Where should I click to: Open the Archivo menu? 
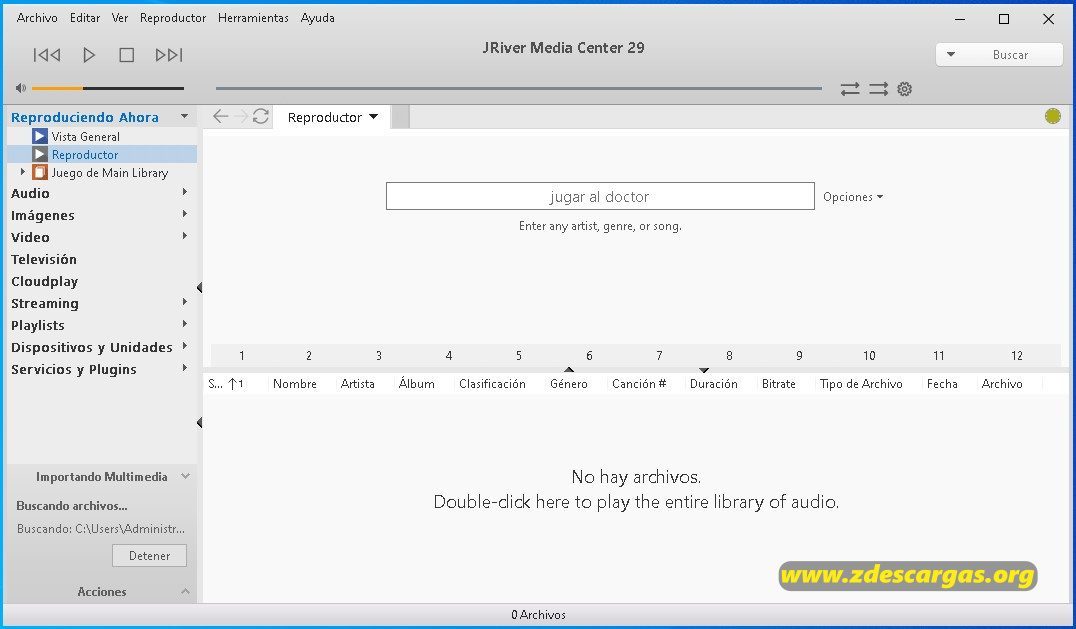(x=37, y=18)
